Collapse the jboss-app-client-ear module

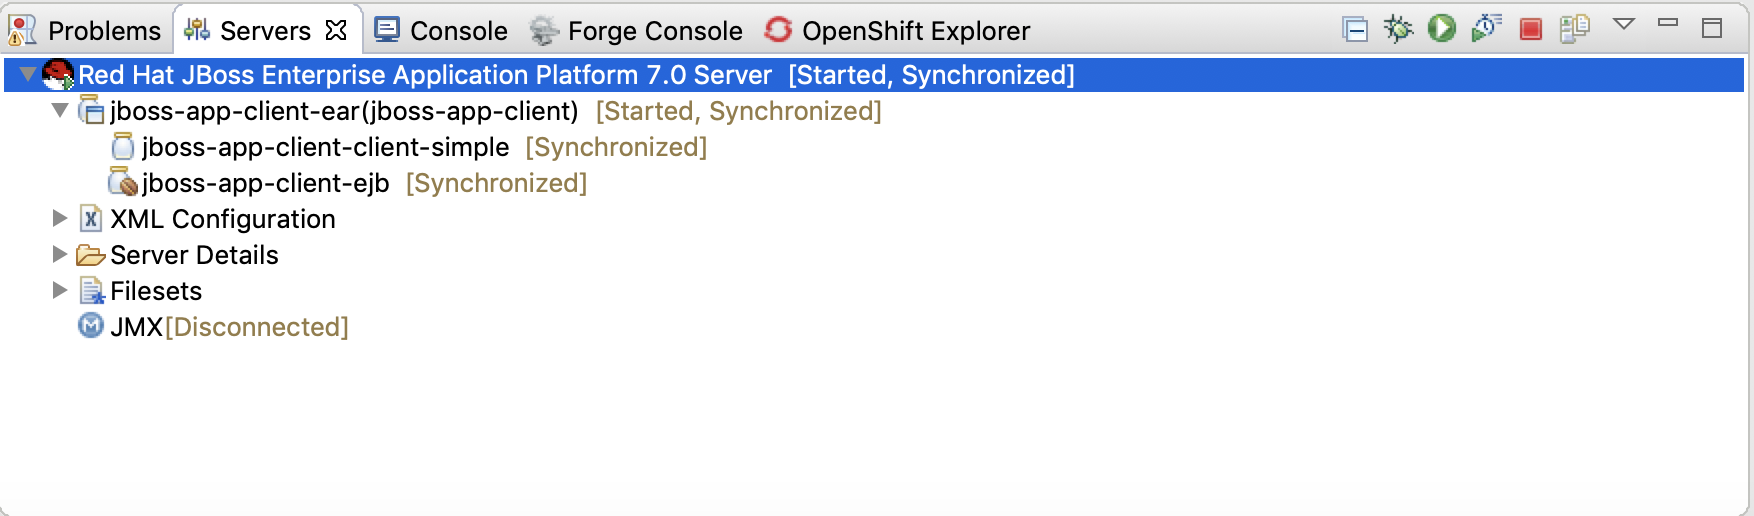[60, 111]
